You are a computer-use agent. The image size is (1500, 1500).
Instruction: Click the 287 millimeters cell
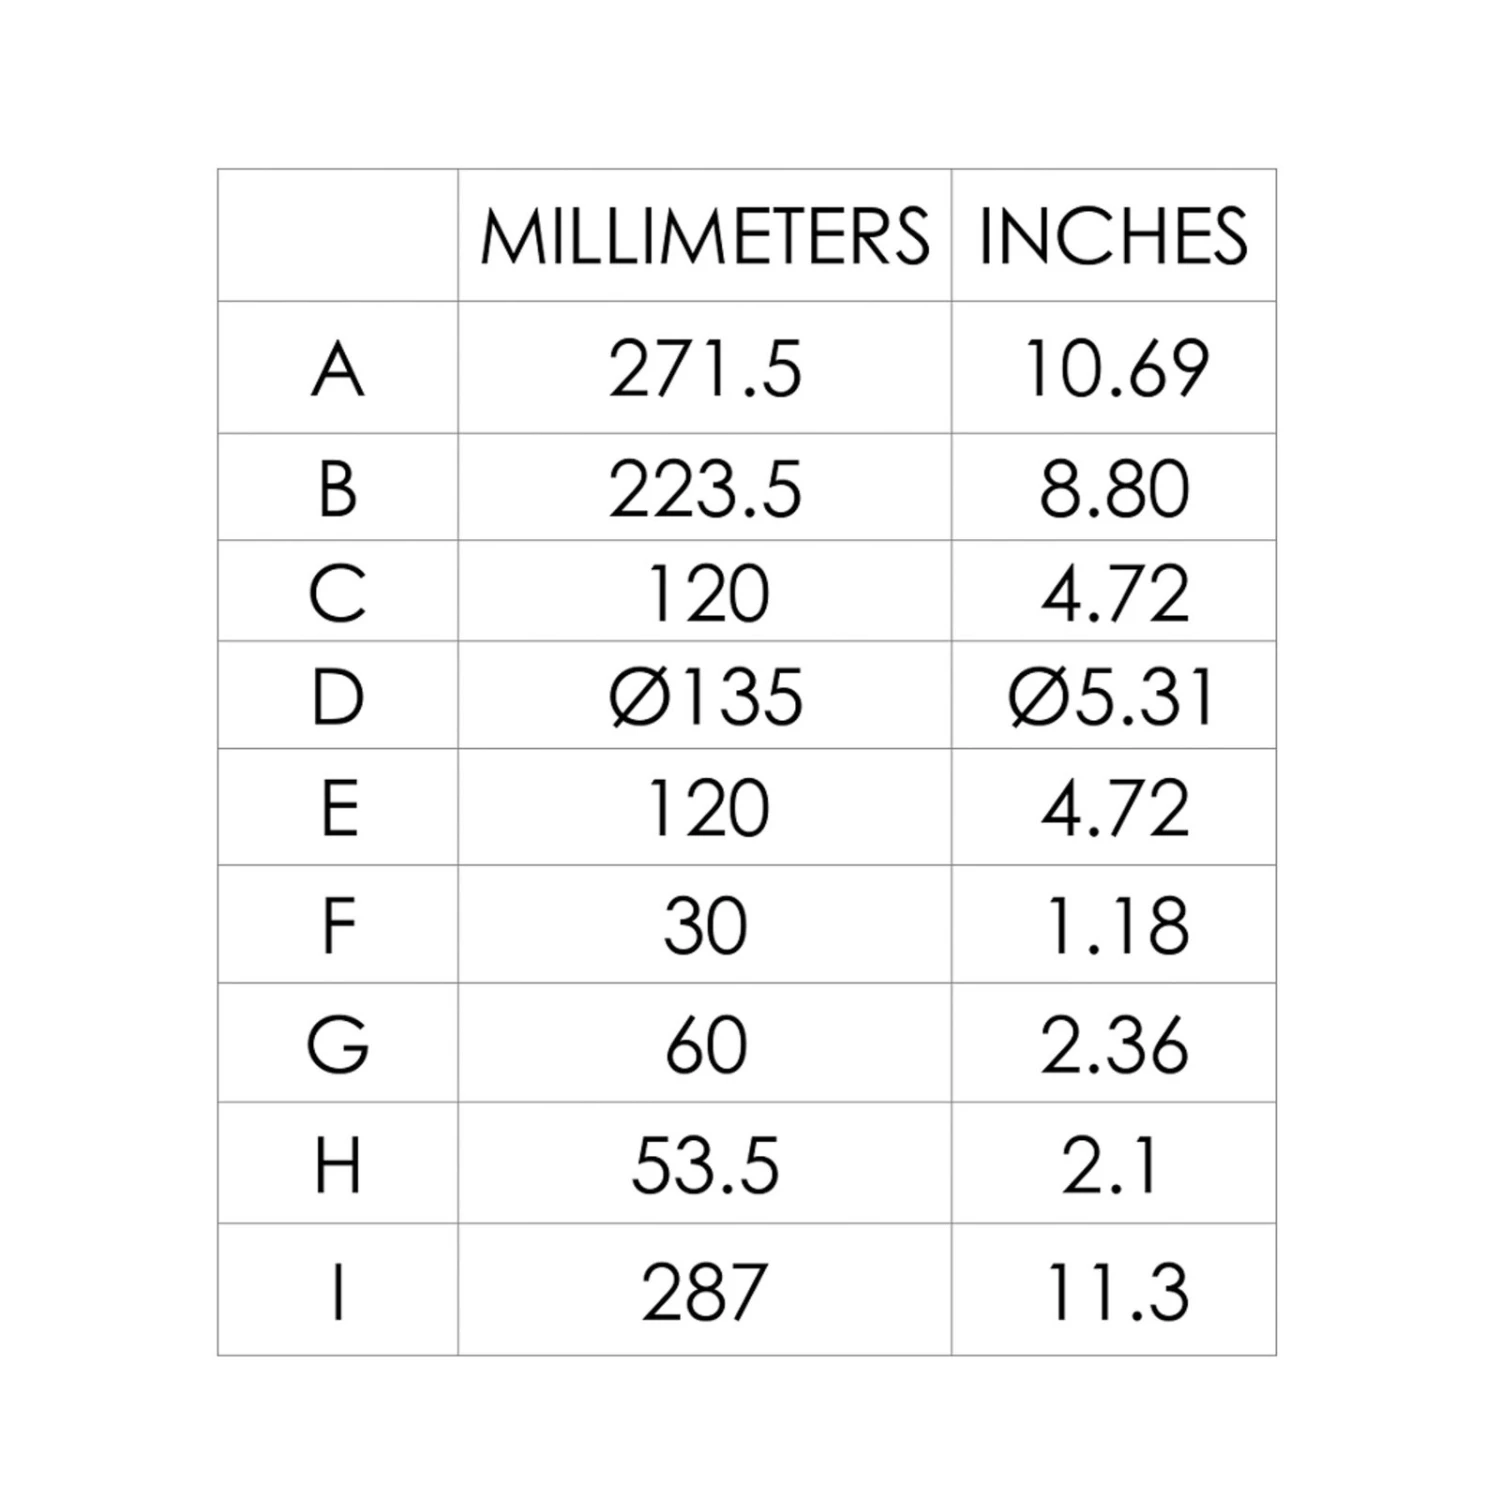tap(705, 1292)
